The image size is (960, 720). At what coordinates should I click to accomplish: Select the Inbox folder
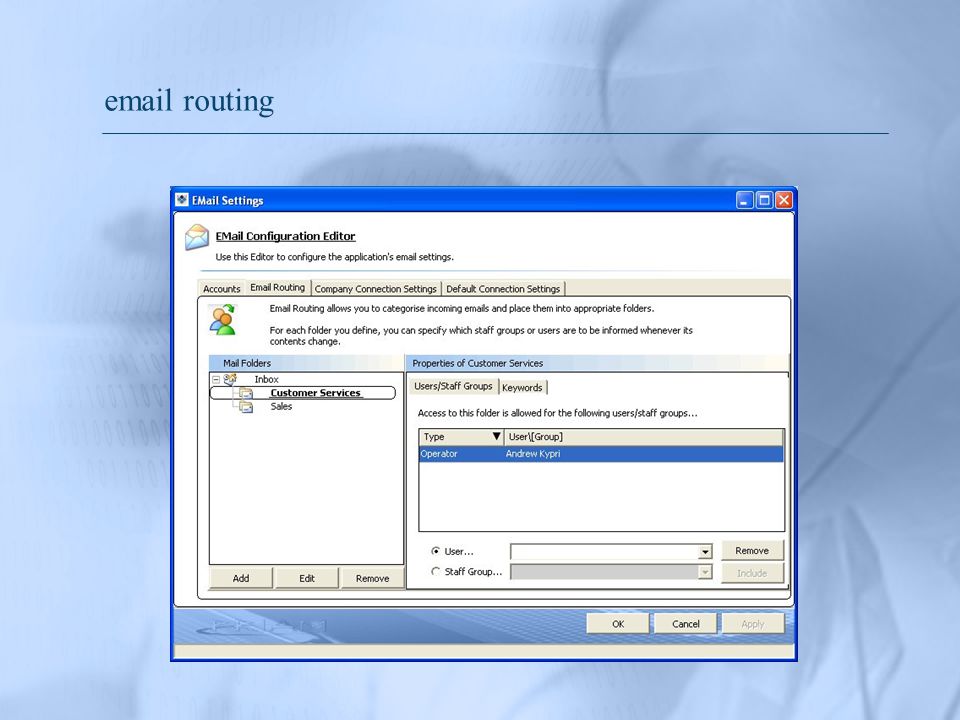[266, 380]
